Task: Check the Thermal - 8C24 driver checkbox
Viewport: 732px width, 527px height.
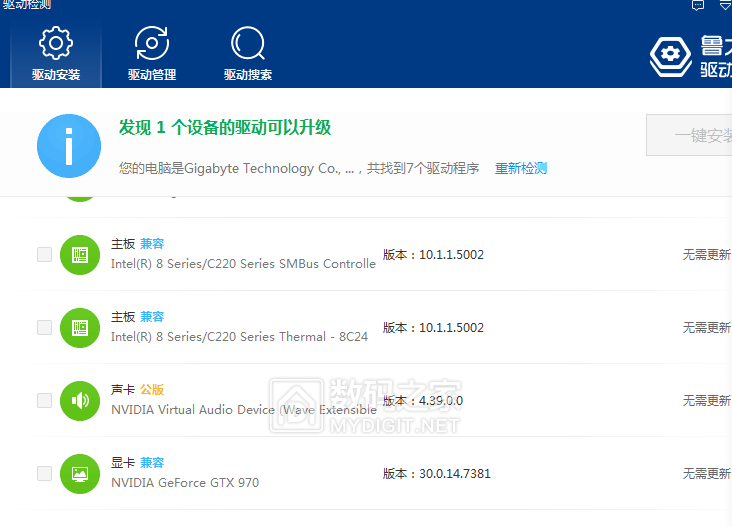Action: (x=44, y=327)
